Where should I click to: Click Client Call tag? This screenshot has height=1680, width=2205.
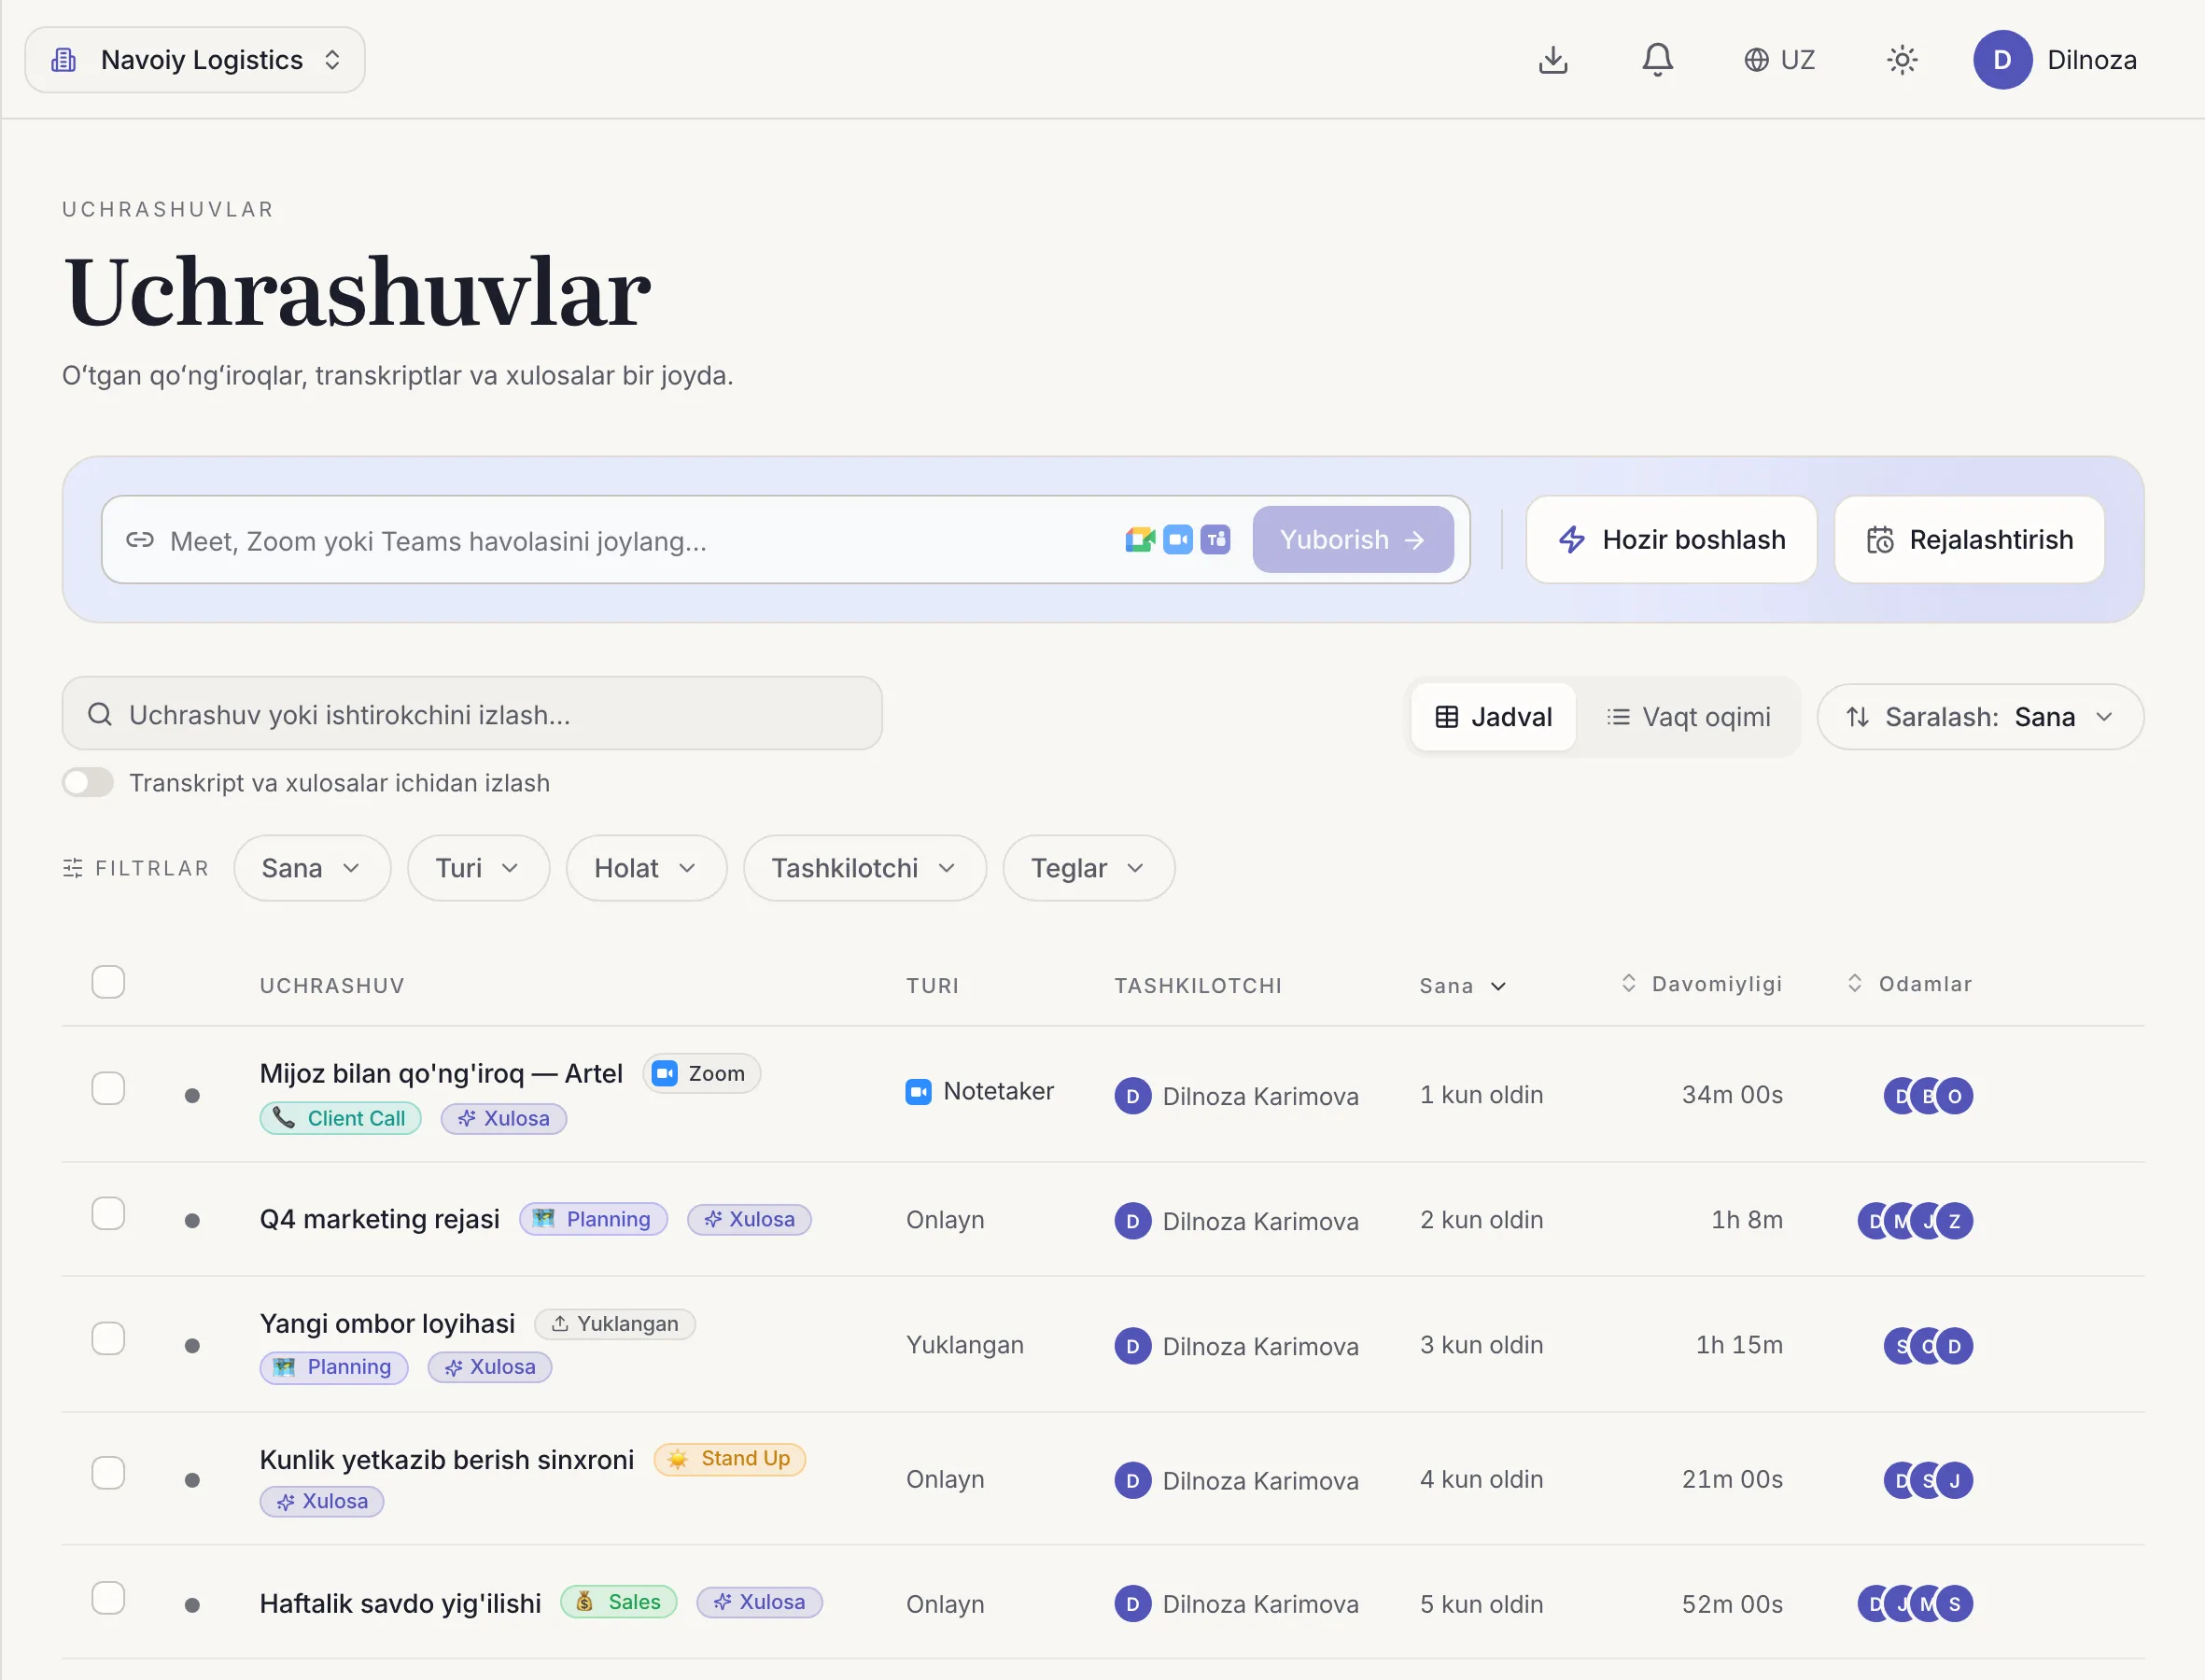340,1118
